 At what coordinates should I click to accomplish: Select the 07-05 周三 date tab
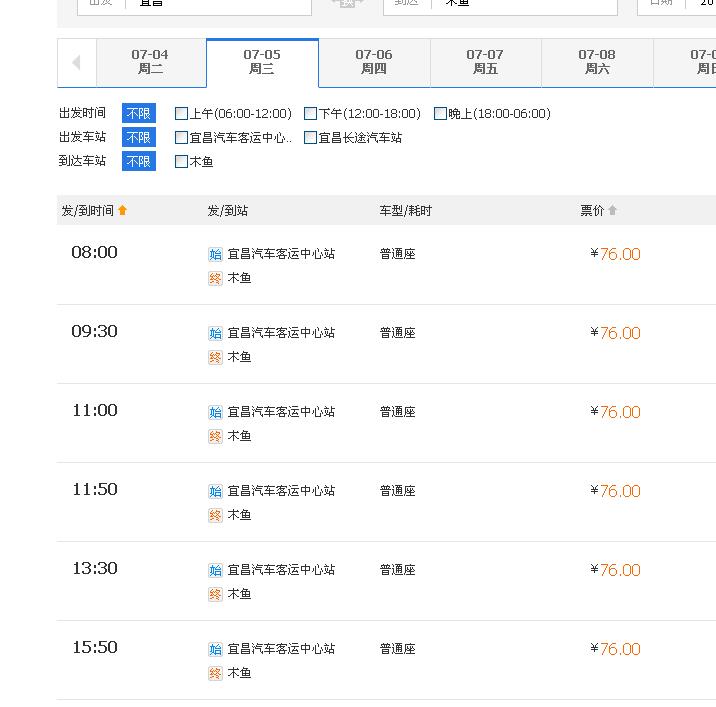point(263,62)
